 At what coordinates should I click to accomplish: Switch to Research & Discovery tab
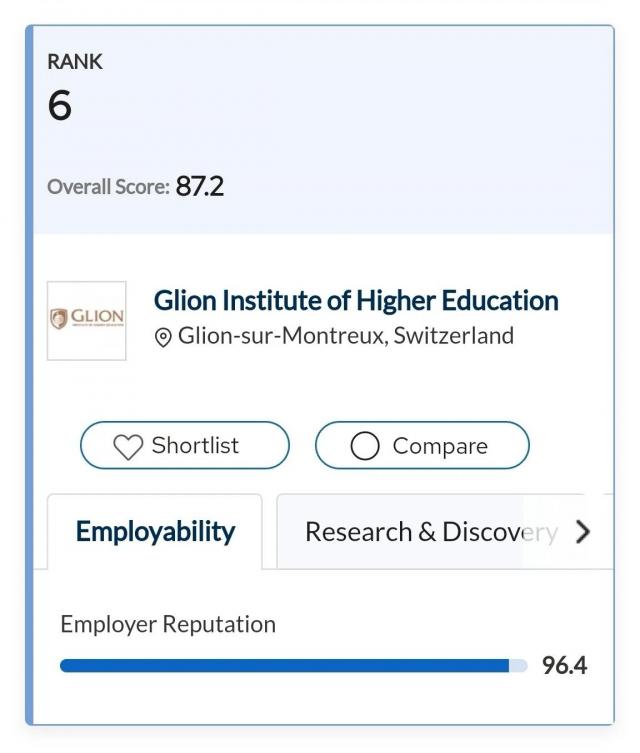(430, 531)
